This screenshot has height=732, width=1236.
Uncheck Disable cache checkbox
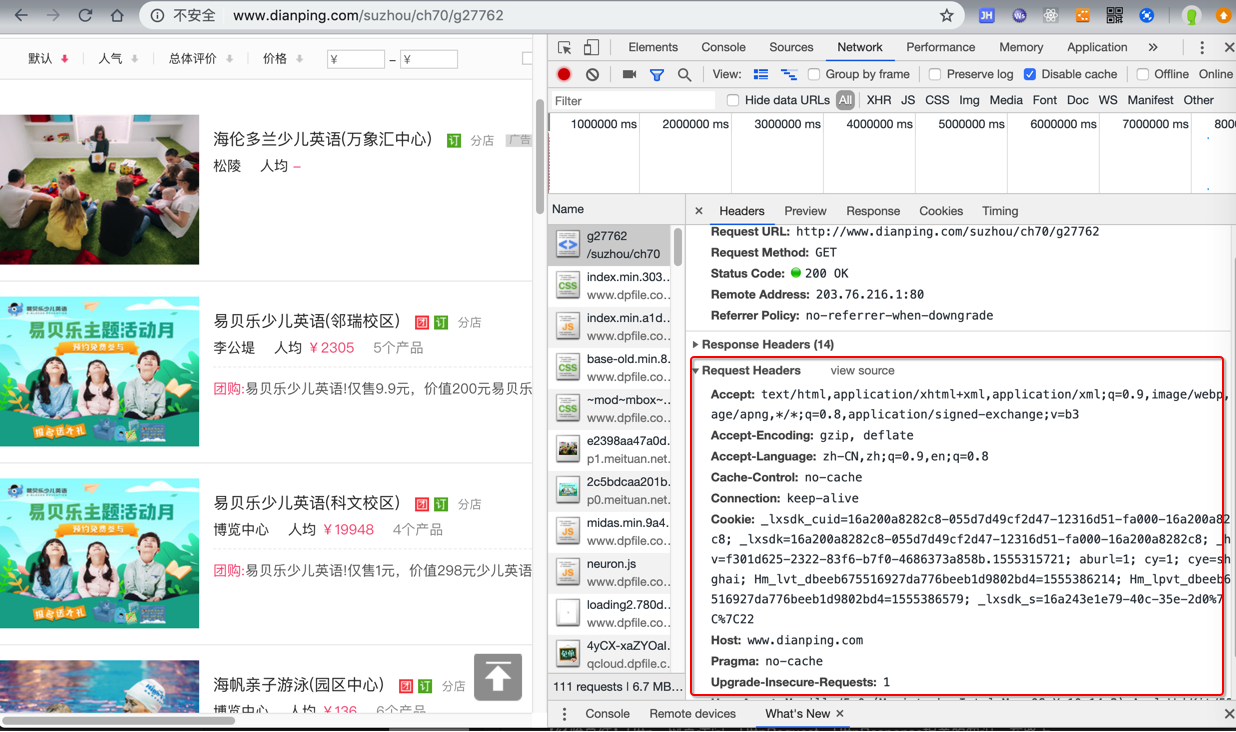[1030, 74]
